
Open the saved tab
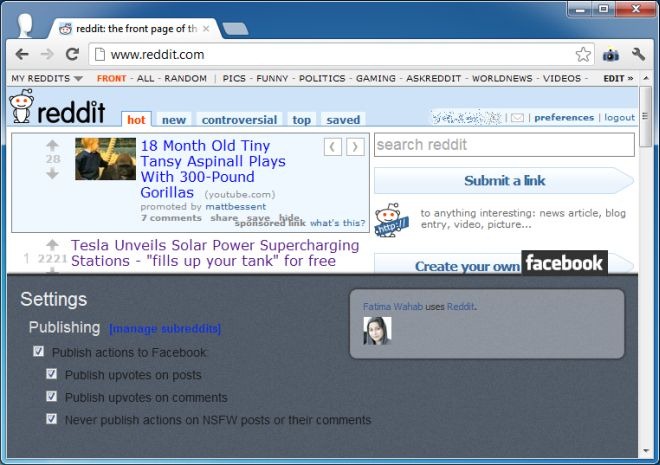[x=343, y=120]
